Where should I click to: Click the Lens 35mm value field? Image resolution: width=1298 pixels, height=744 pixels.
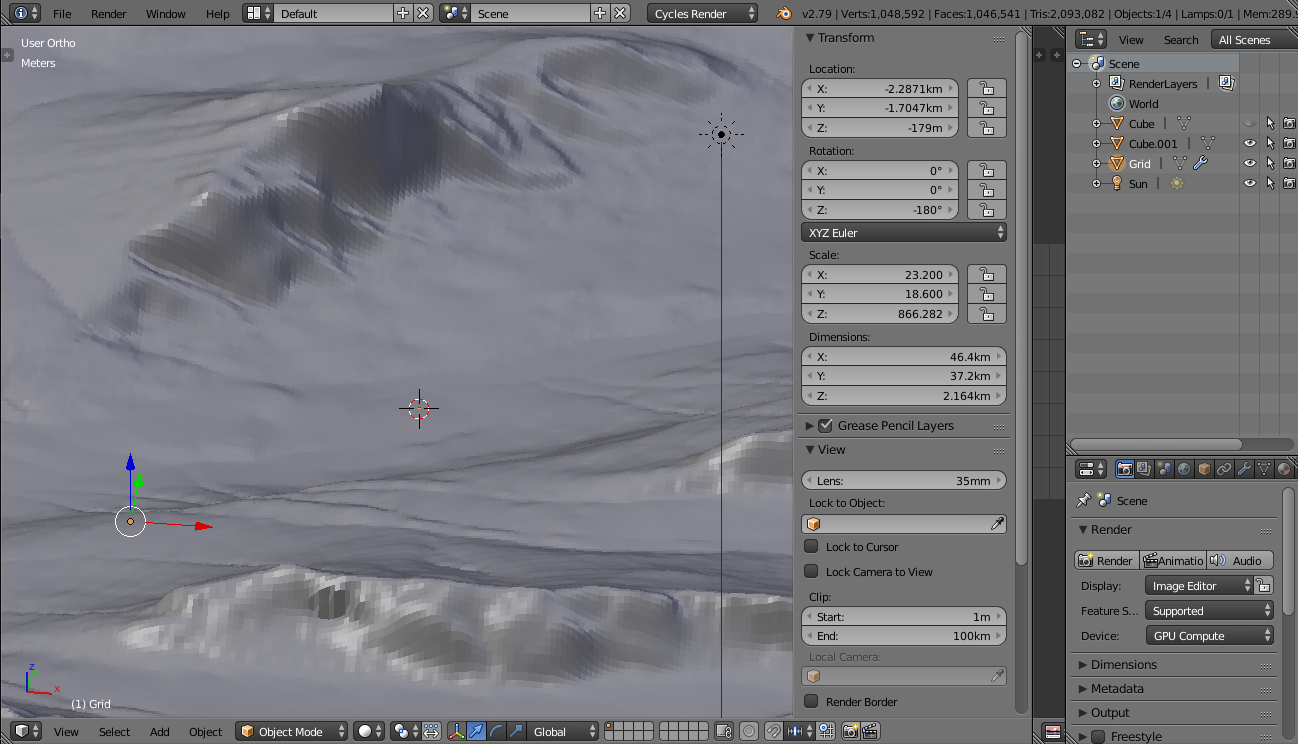pos(904,480)
